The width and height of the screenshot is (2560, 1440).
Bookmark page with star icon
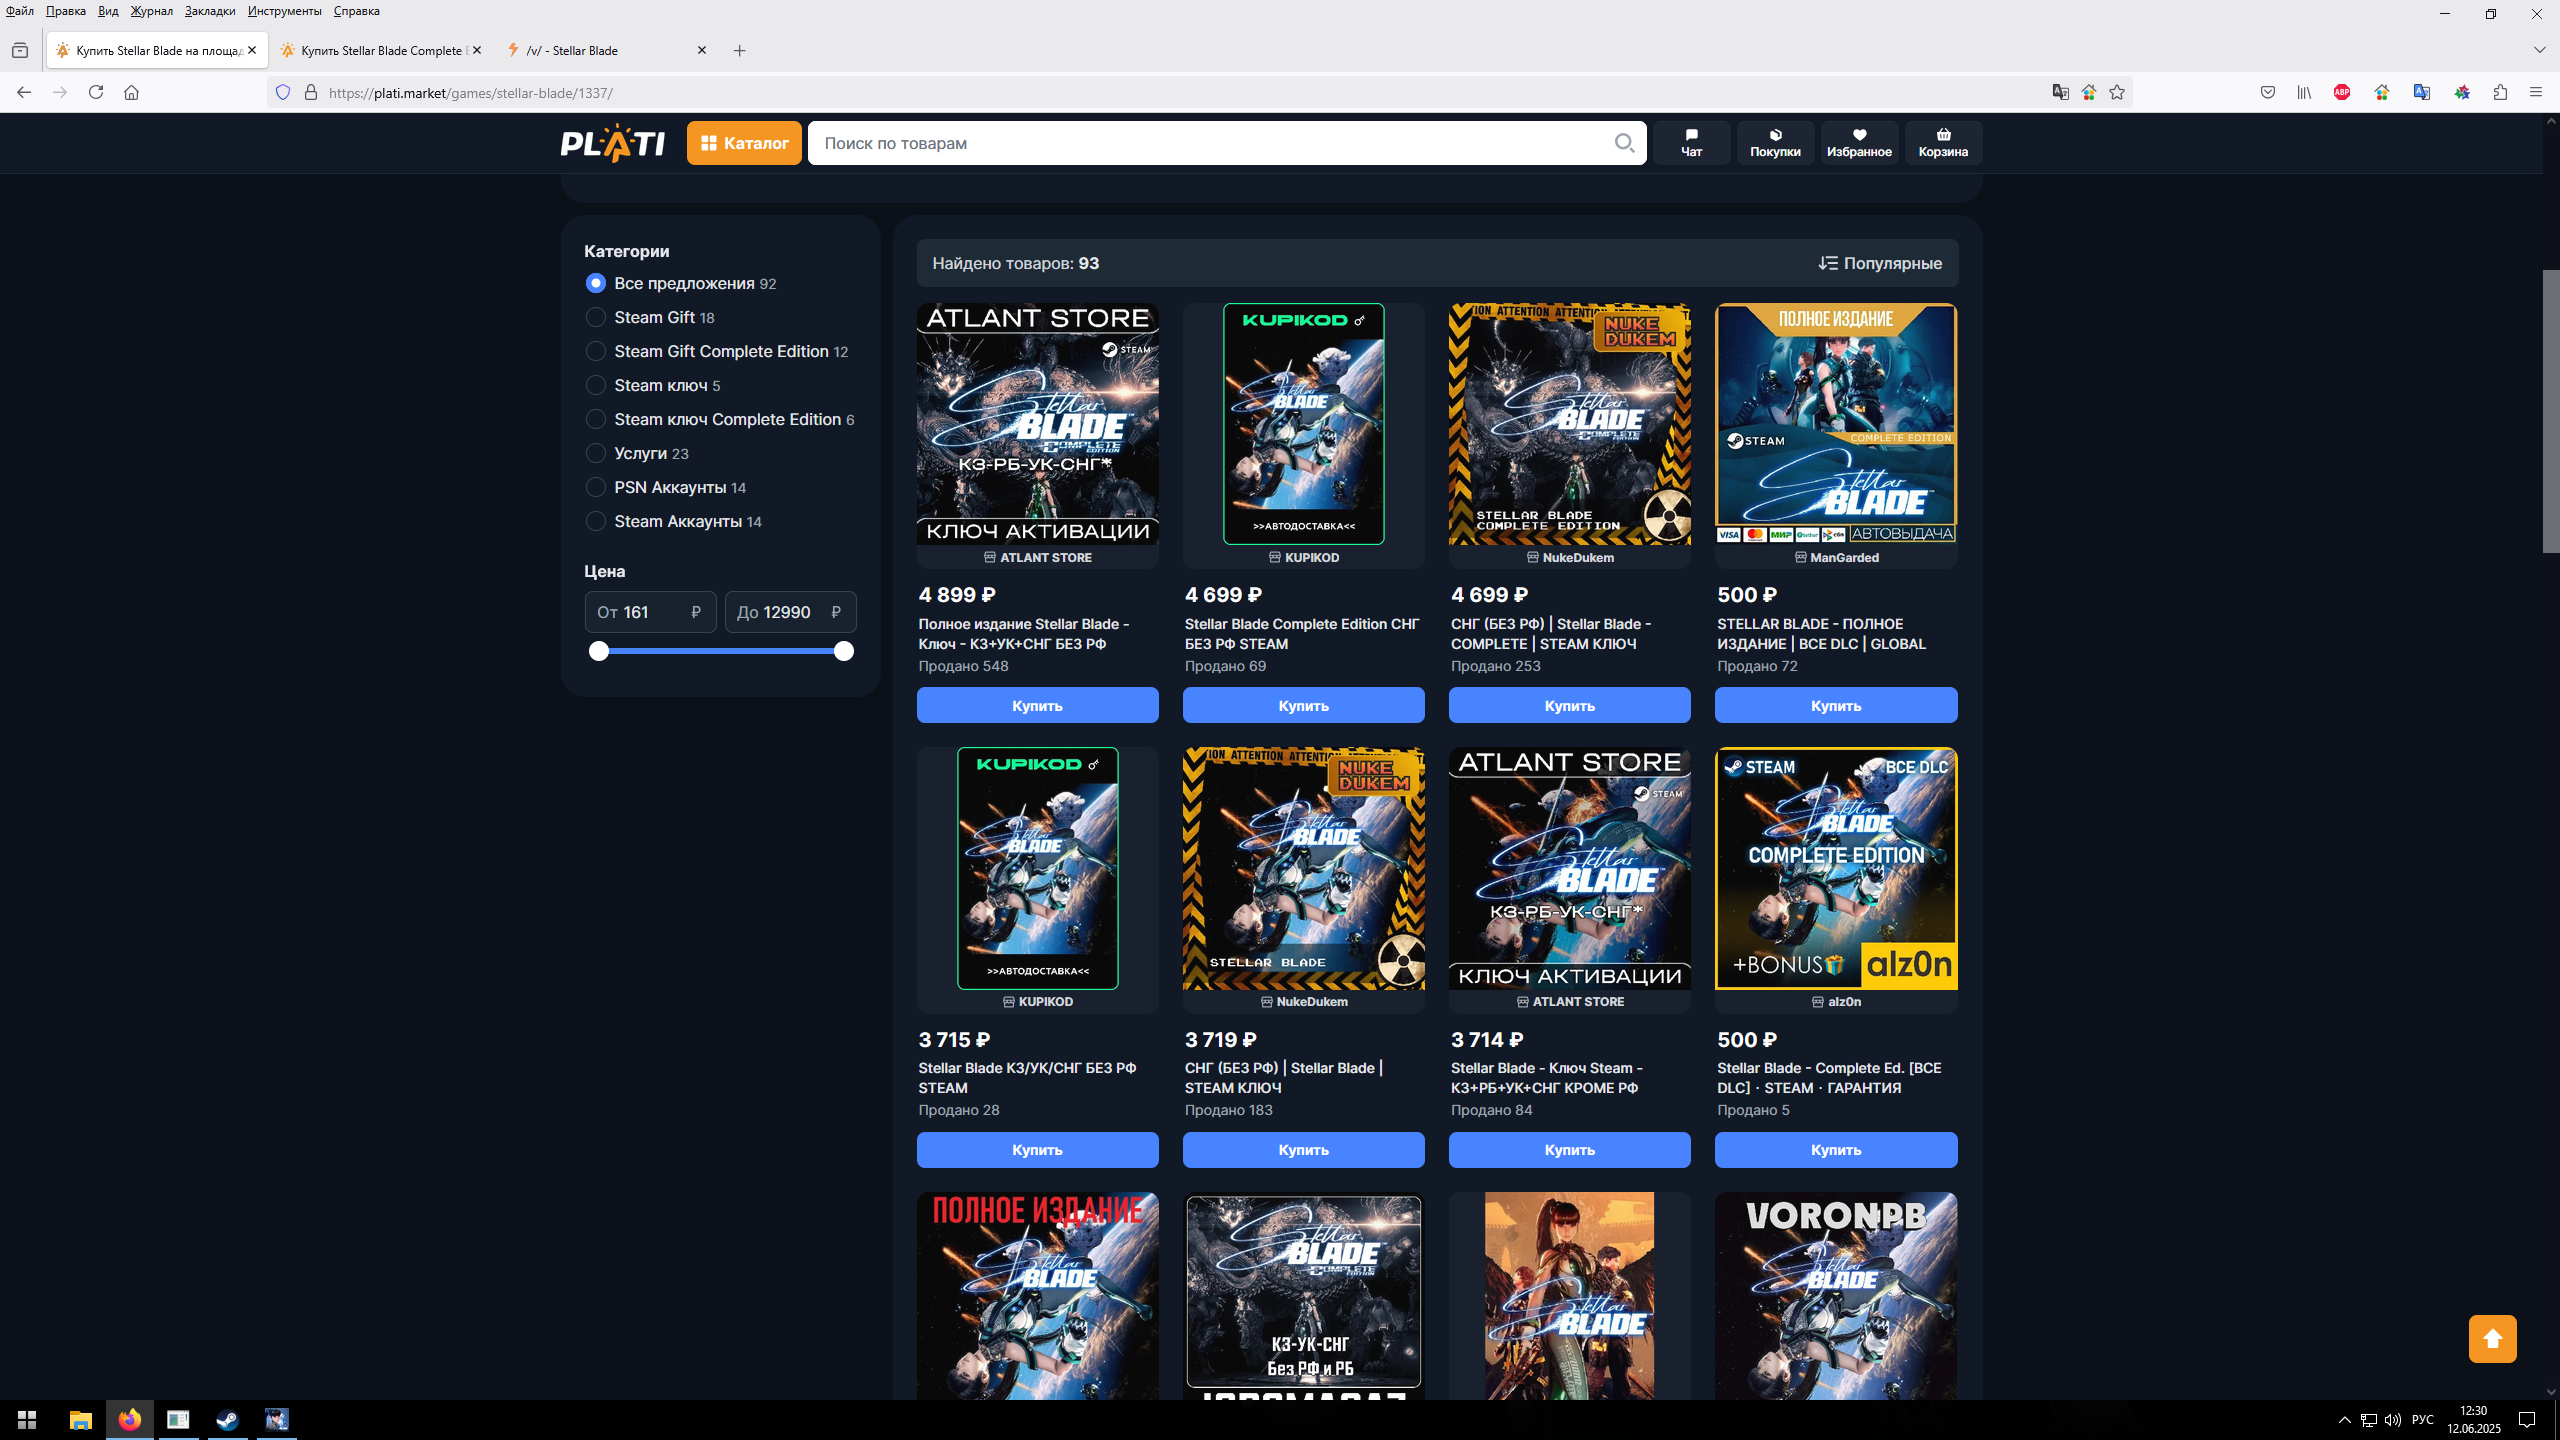[2117, 92]
